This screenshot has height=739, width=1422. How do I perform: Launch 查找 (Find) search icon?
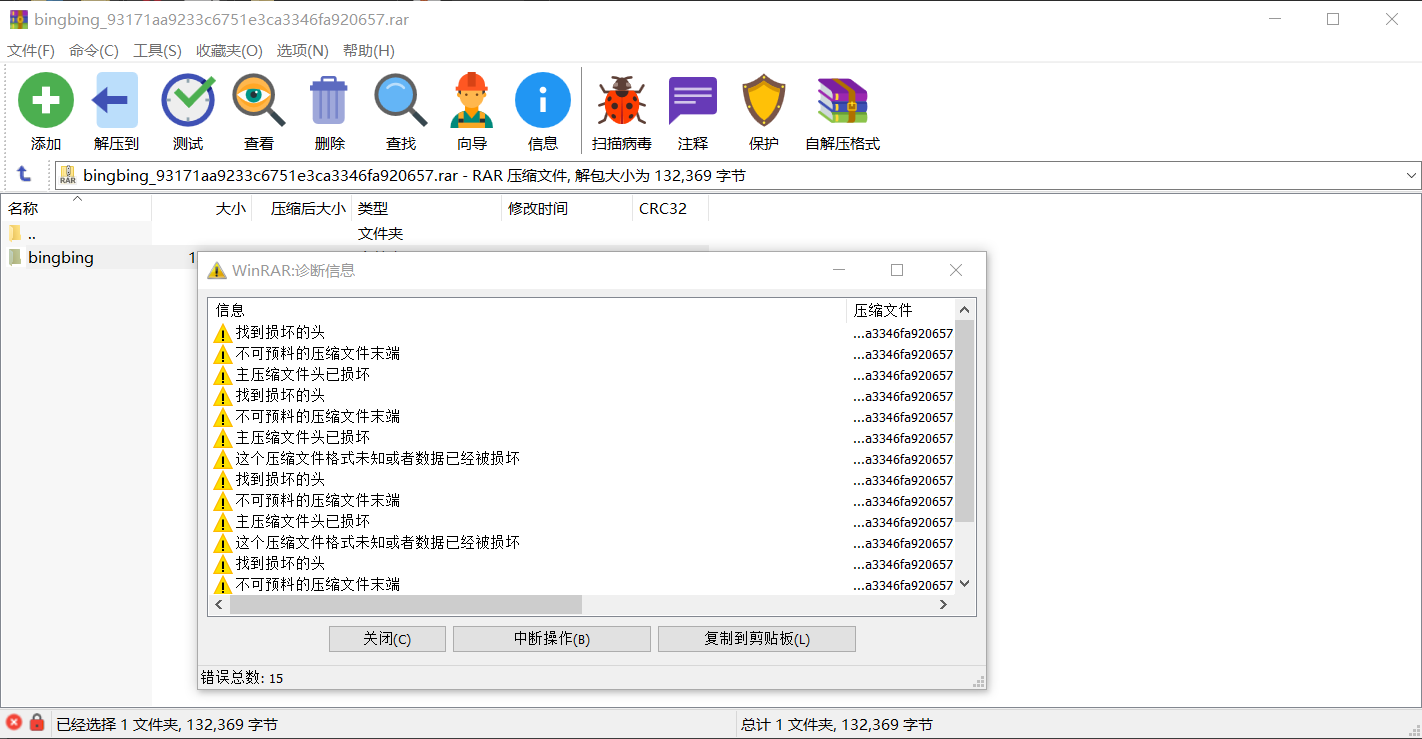[401, 100]
